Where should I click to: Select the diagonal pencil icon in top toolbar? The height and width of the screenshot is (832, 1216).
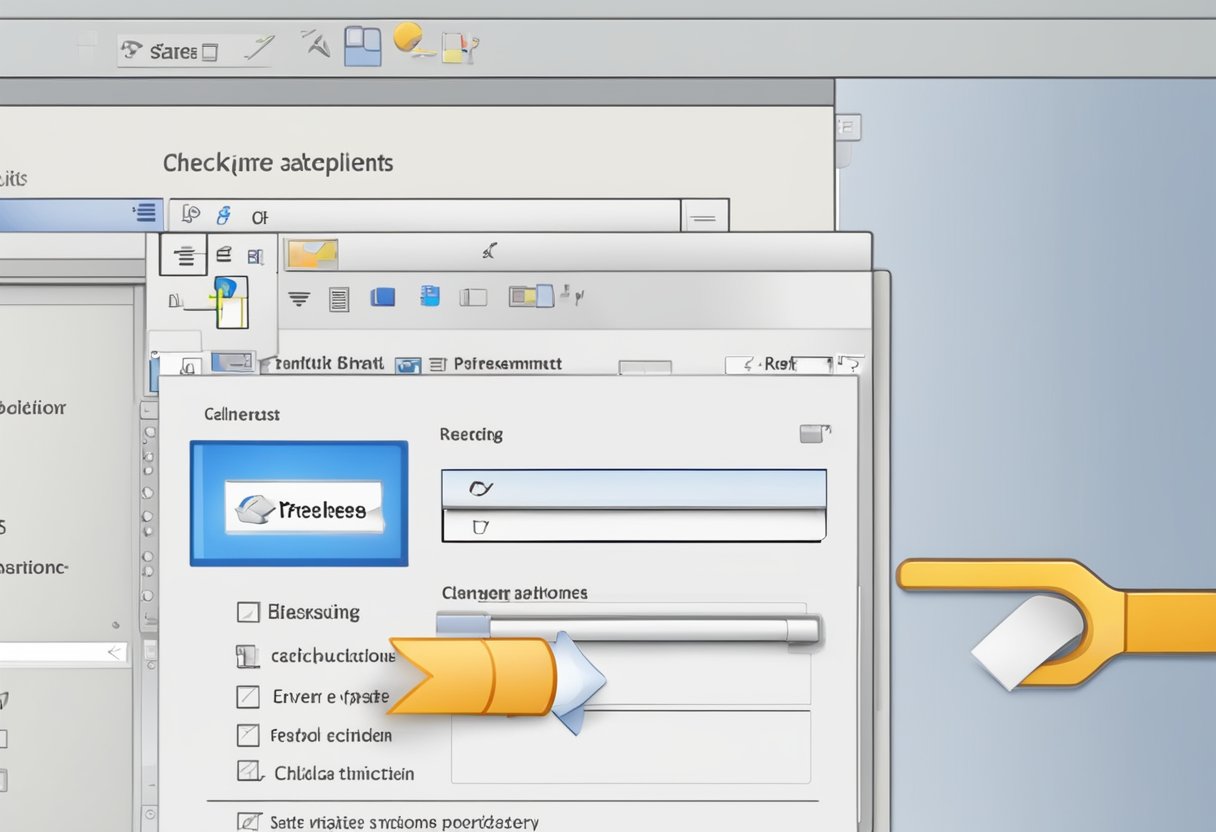click(x=259, y=49)
